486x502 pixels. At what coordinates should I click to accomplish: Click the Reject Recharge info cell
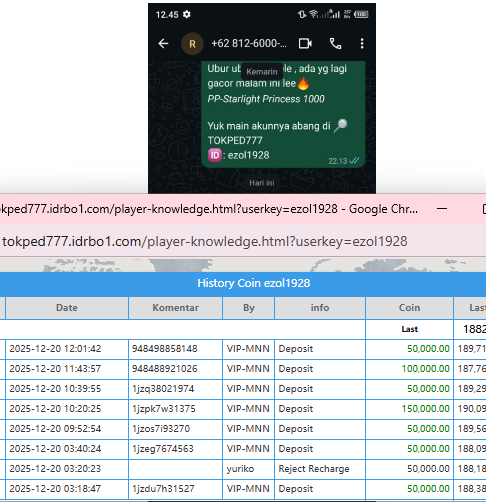(x=314, y=469)
